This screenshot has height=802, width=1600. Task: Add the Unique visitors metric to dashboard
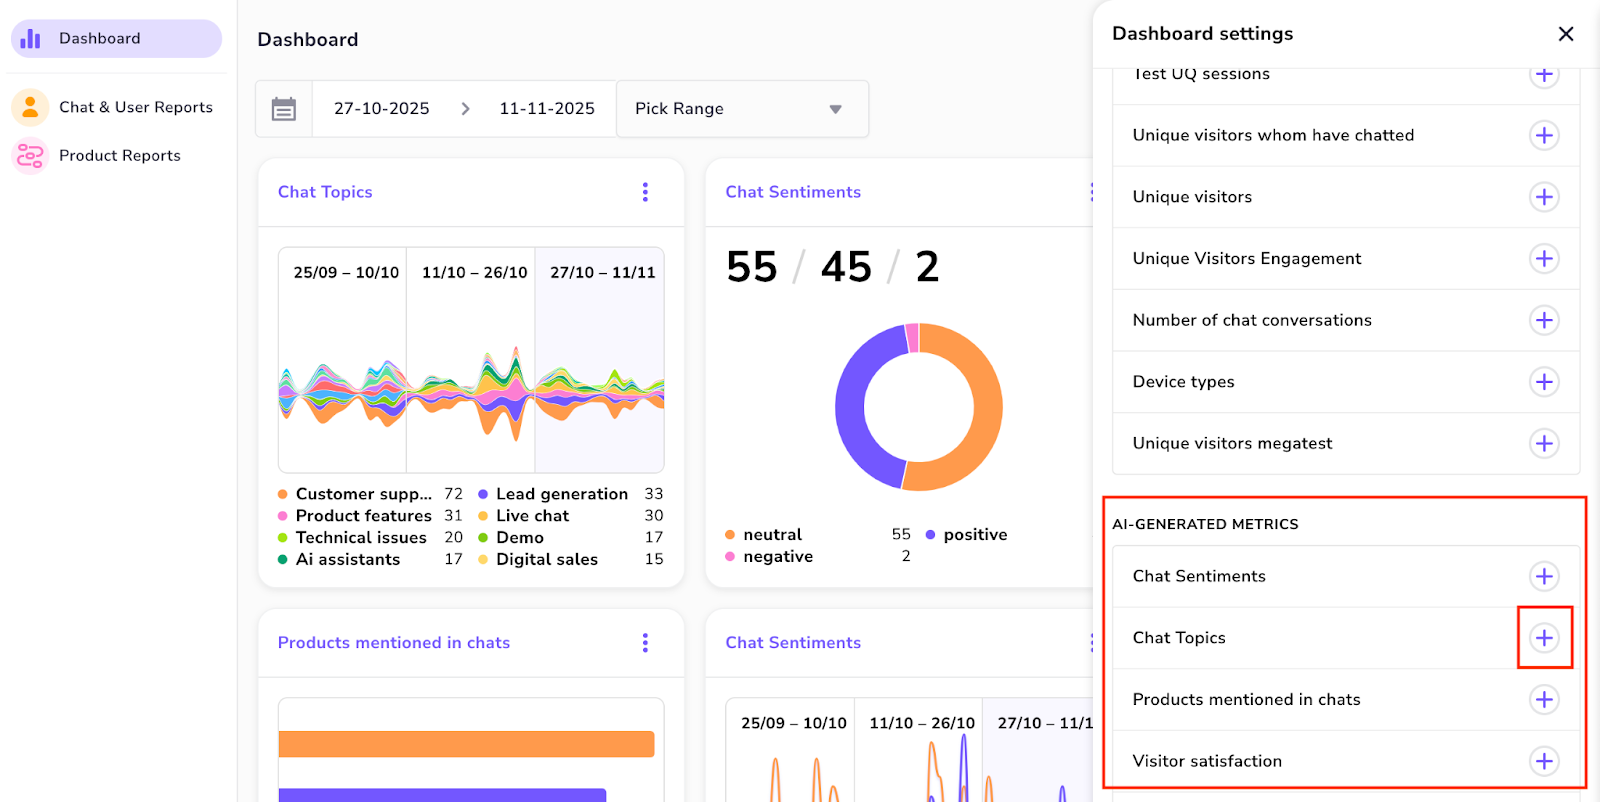(1544, 197)
